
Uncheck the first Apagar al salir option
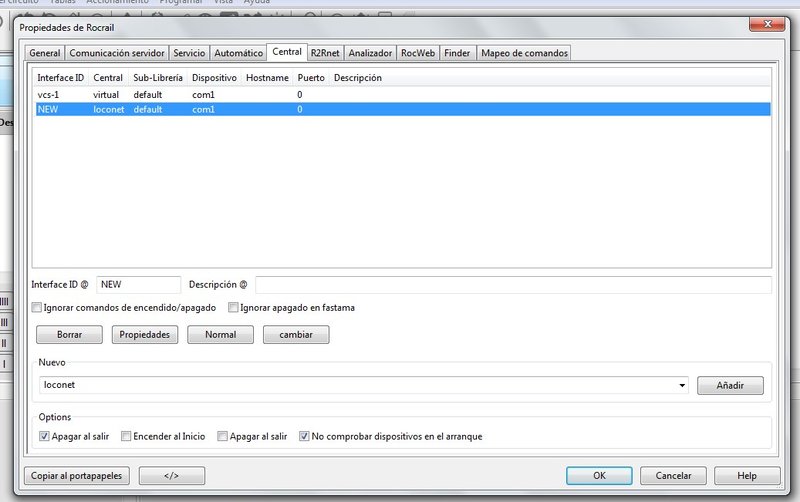tap(44, 436)
